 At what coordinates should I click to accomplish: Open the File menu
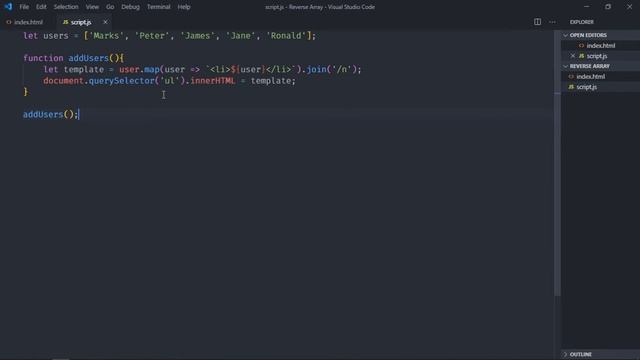coord(24,7)
